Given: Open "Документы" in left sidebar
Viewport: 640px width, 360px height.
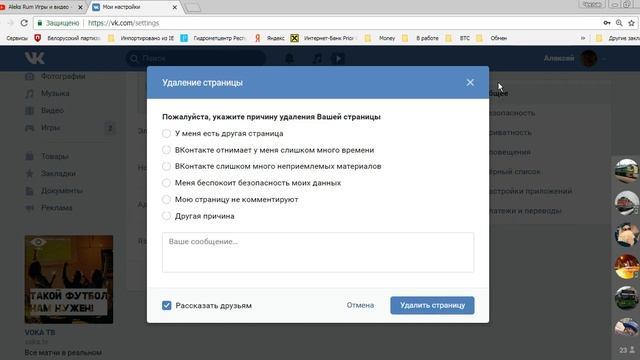Looking at the screenshot, I should (62, 191).
